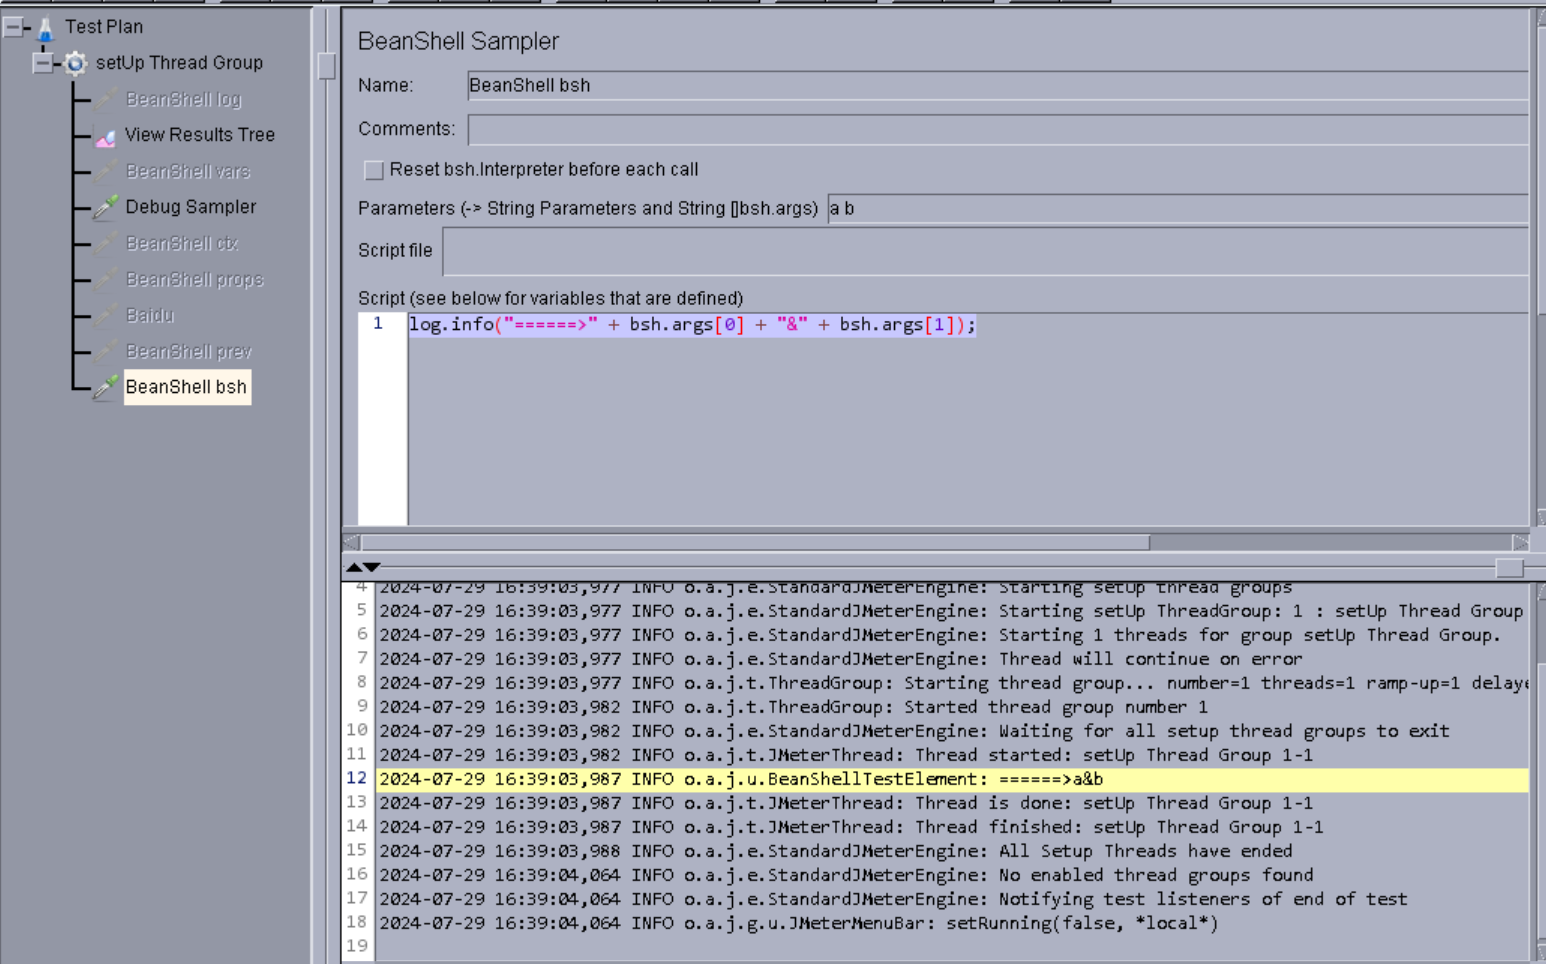Image resolution: width=1546 pixels, height=964 pixels.
Task: Select the disabled BeanShell props element
Action: click(194, 279)
